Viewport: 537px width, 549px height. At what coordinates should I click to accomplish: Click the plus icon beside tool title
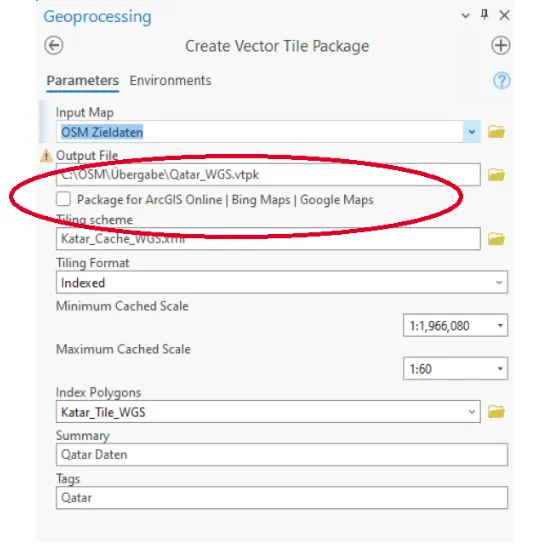500,46
